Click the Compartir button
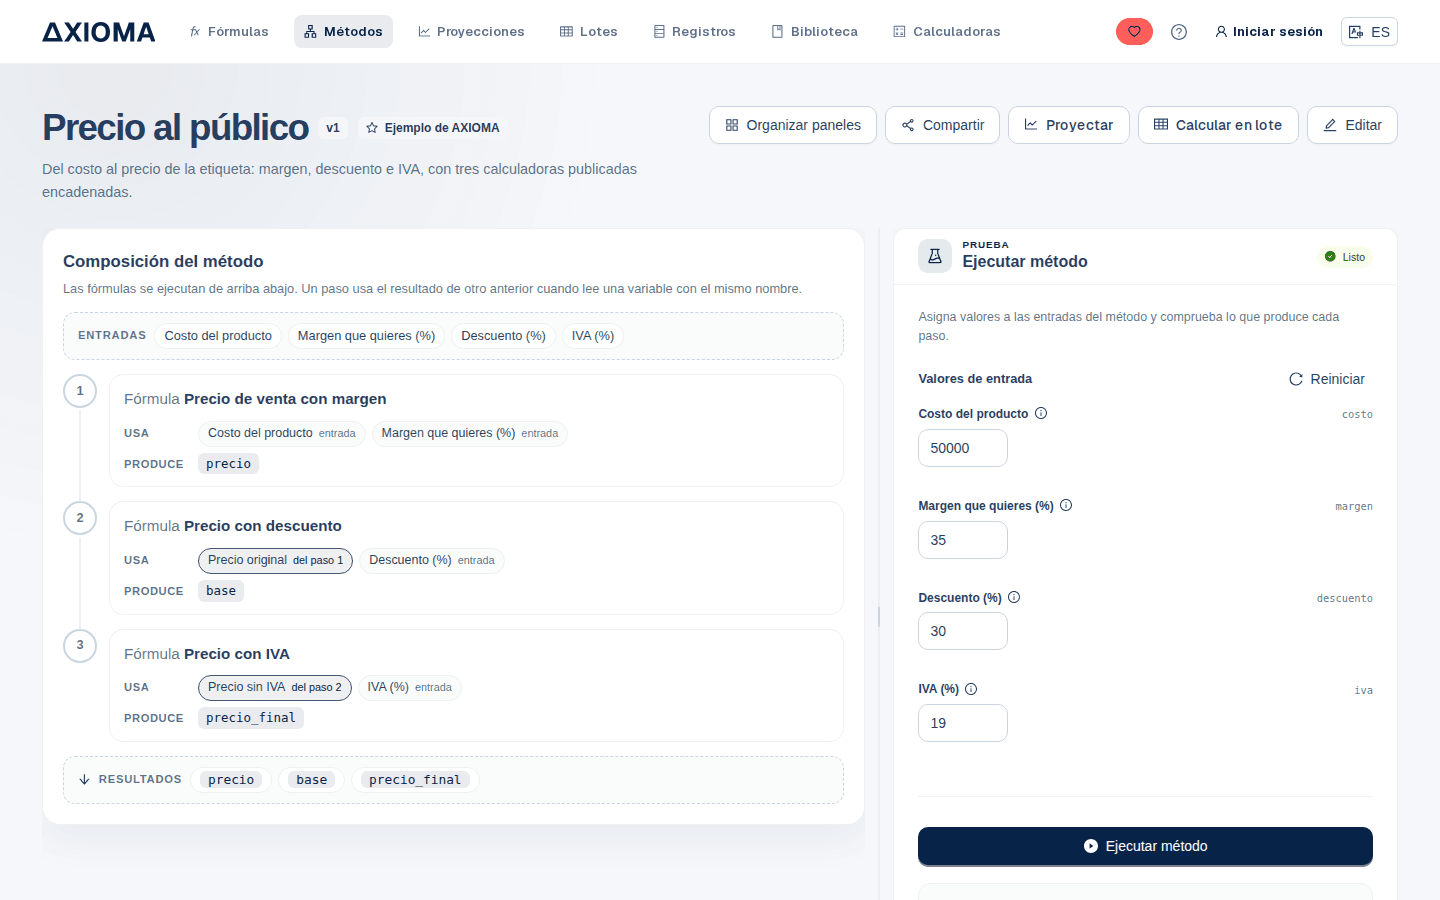This screenshot has width=1440, height=900. [x=942, y=125]
